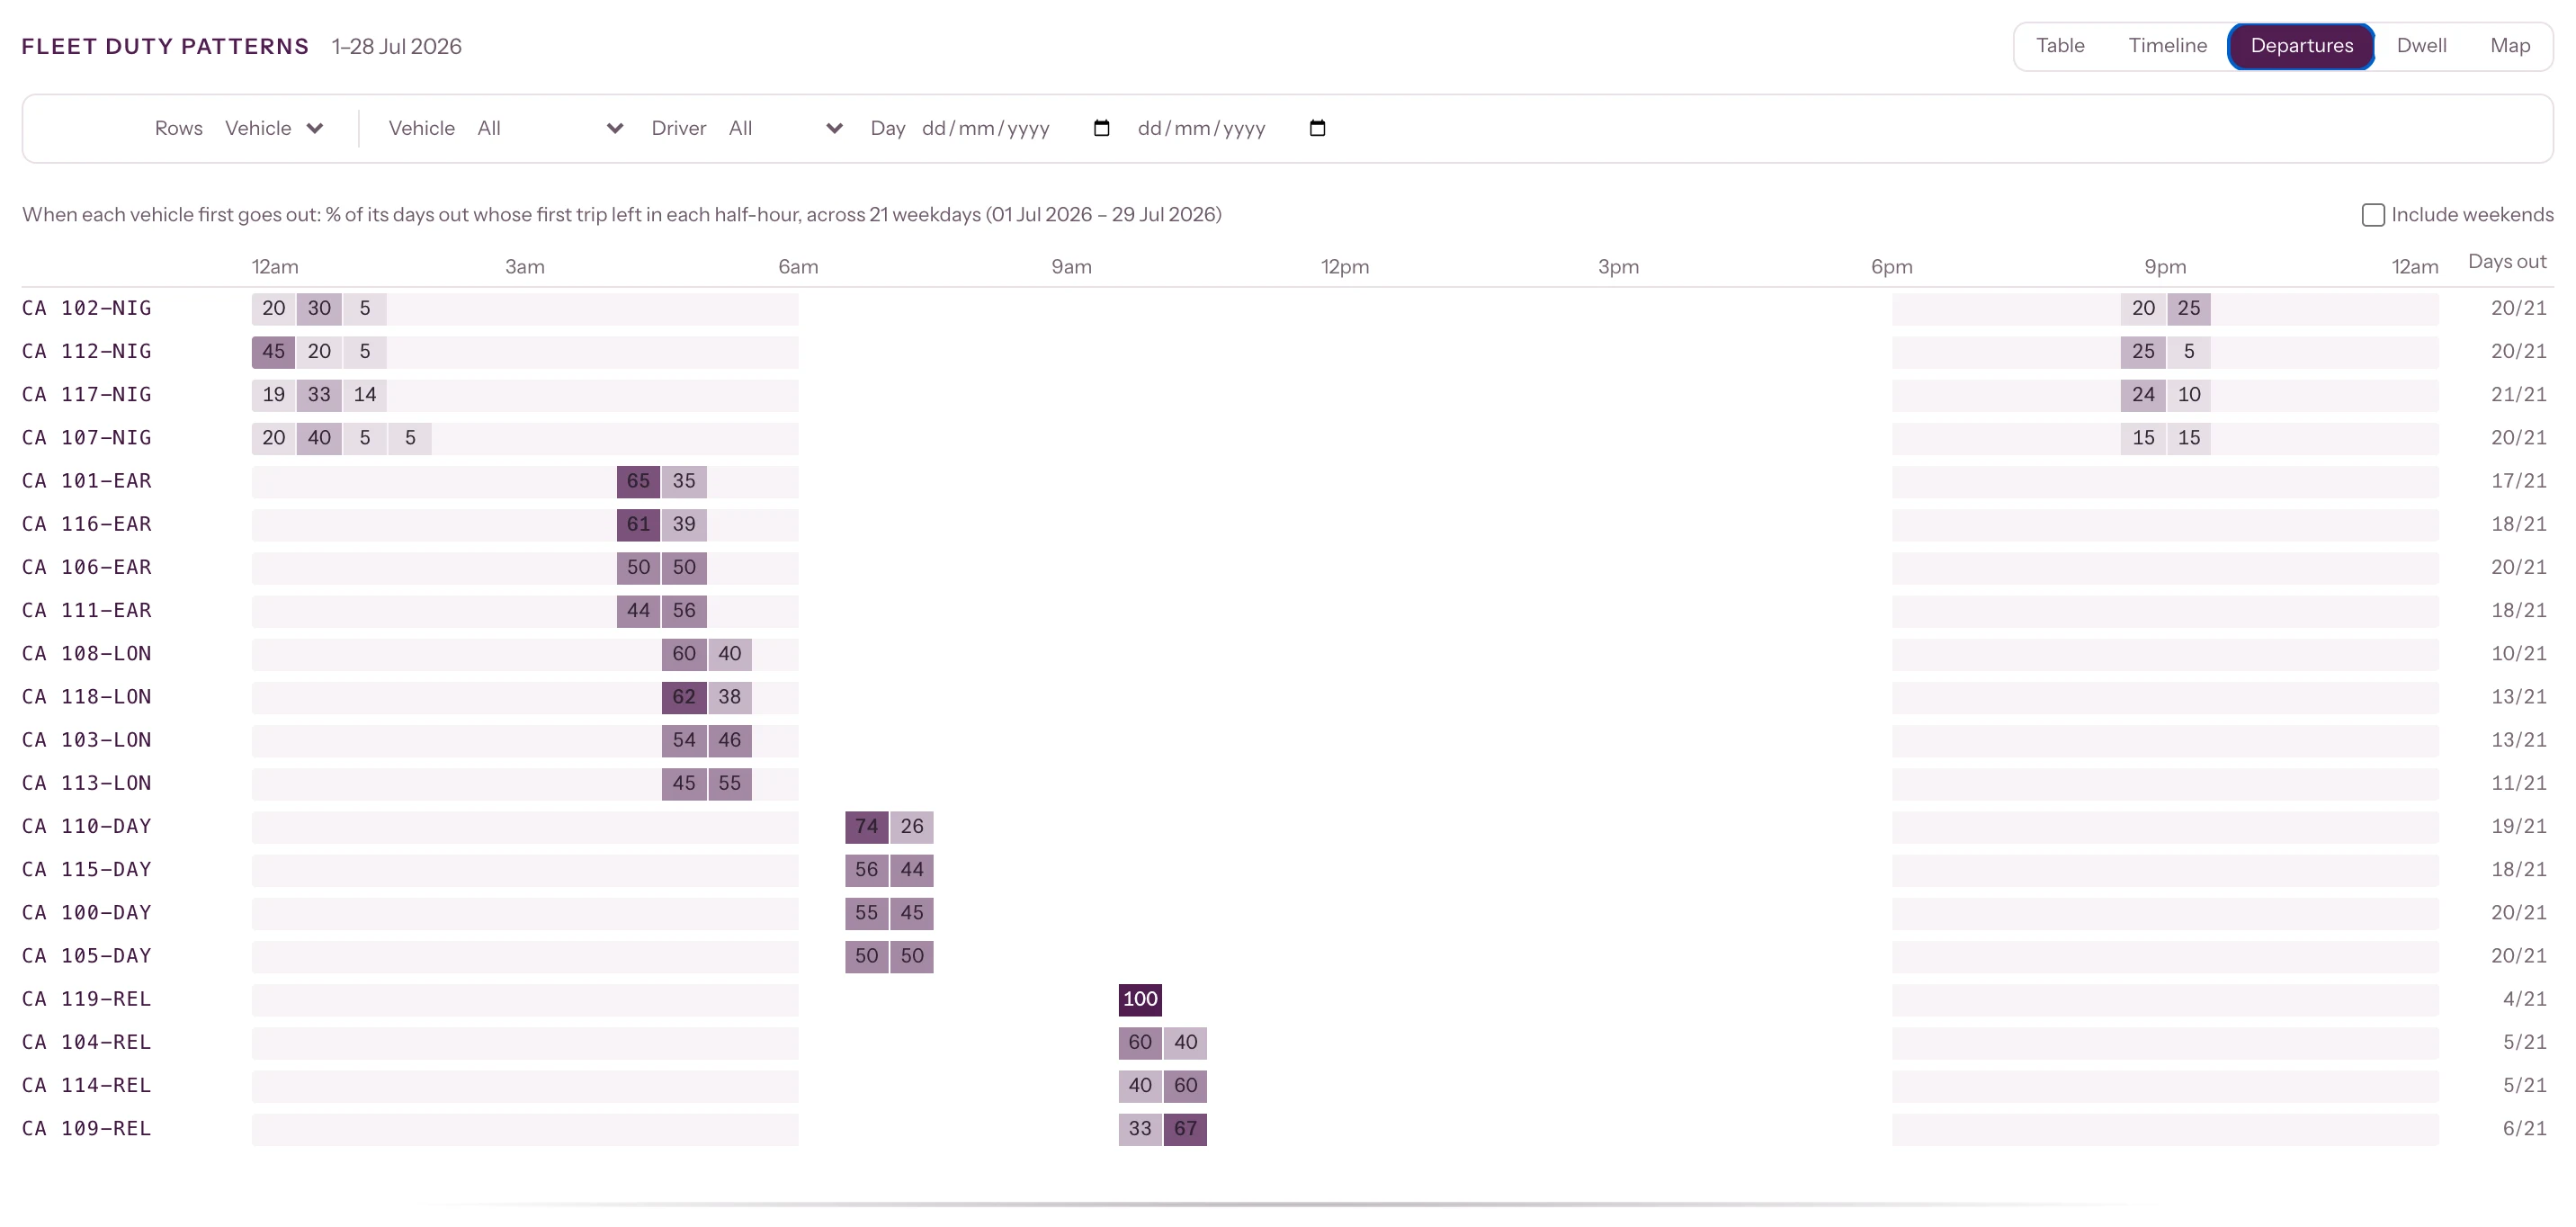Click the Fleet Duty Patterns heading
The image size is (2576, 1227).
(165, 47)
